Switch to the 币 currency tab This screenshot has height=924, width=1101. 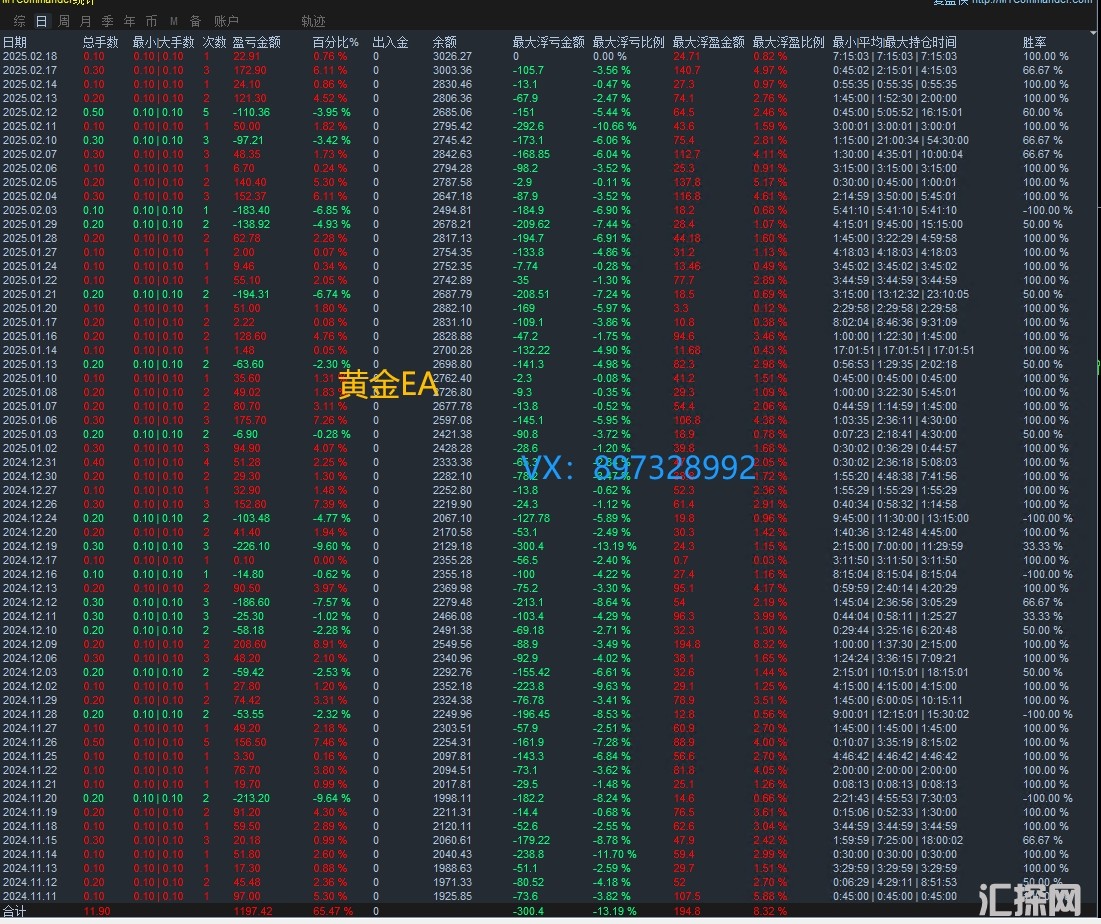(151, 21)
